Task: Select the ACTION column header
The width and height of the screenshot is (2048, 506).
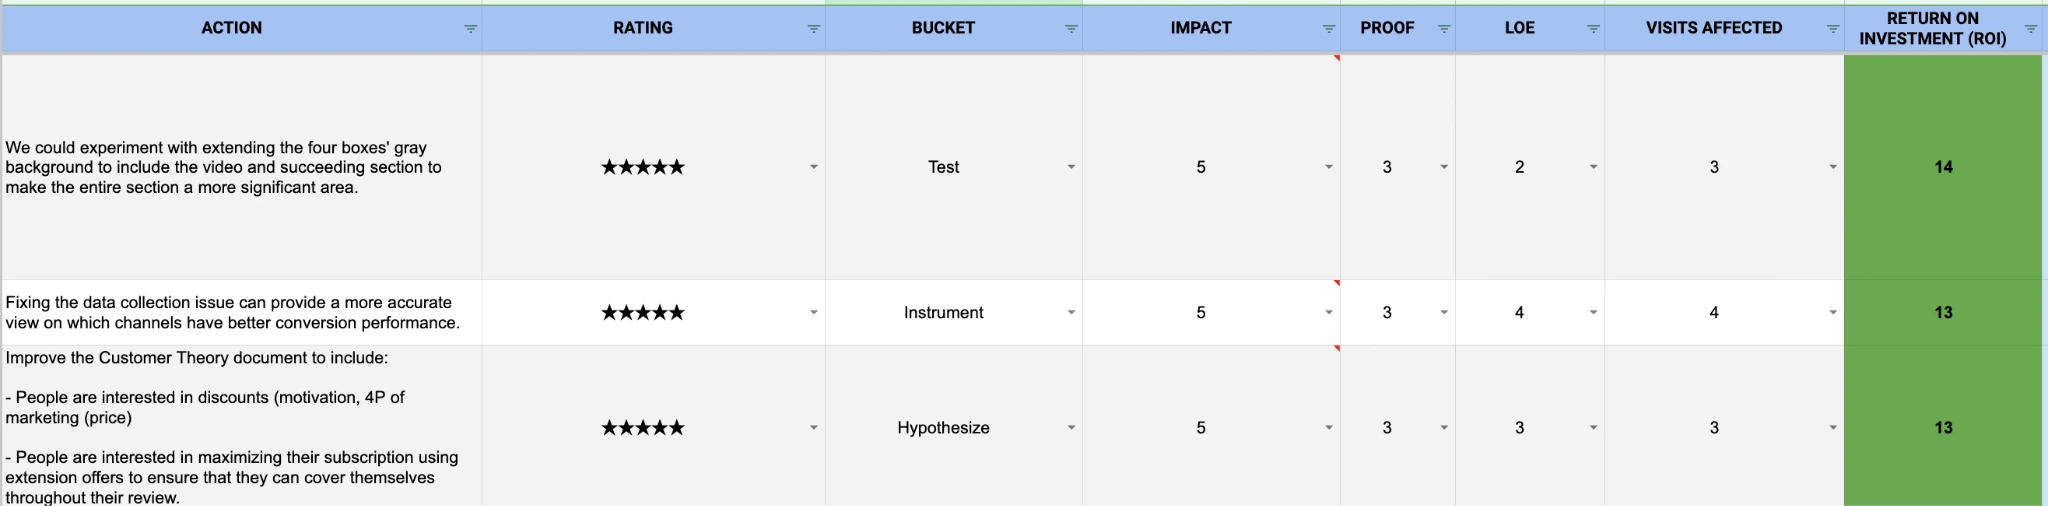Action: 232,28
